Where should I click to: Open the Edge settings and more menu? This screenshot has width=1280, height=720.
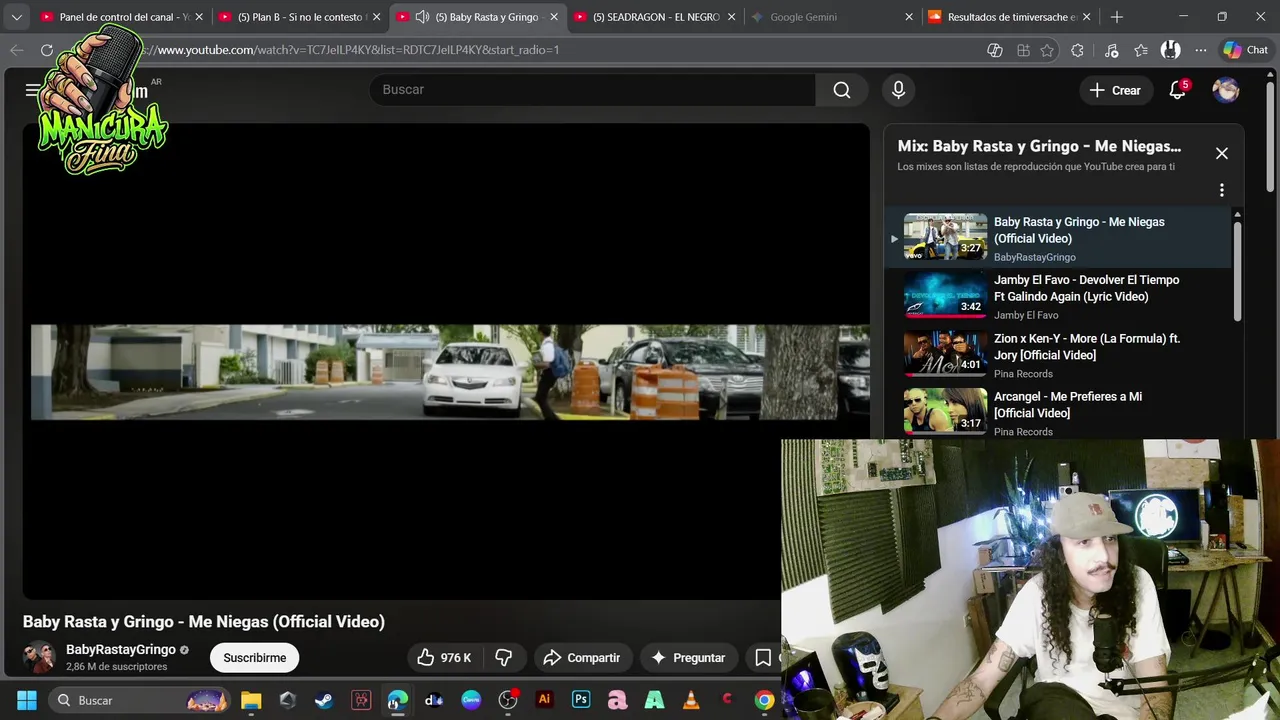1201,50
